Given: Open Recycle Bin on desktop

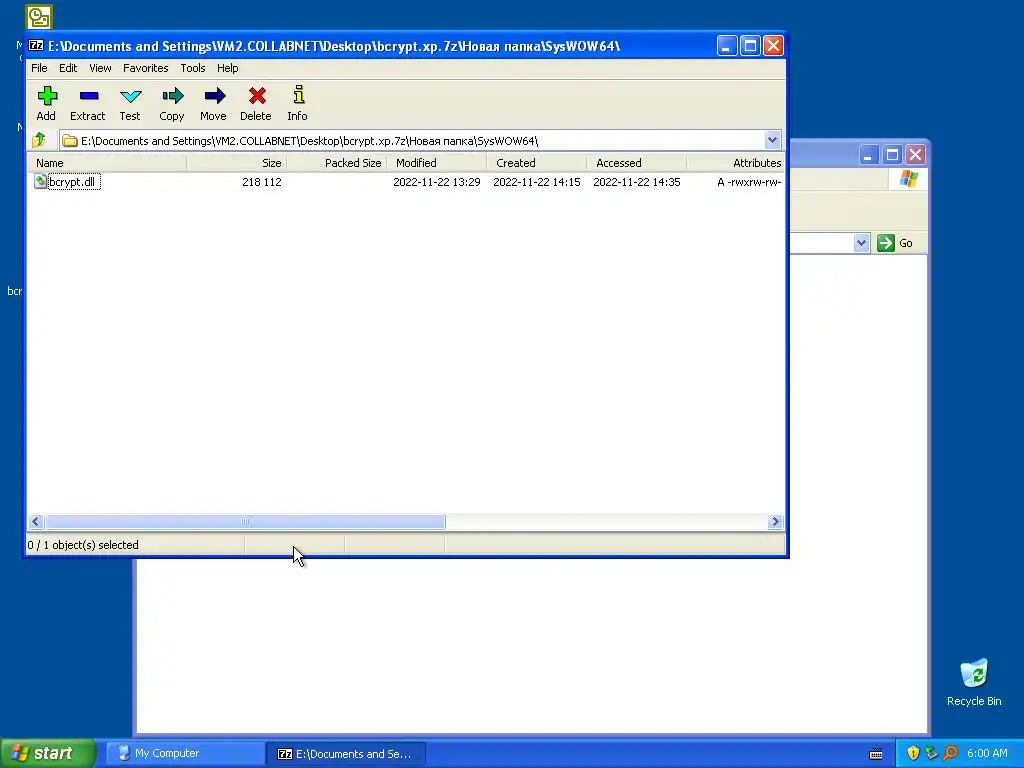Looking at the screenshot, I should [974, 682].
